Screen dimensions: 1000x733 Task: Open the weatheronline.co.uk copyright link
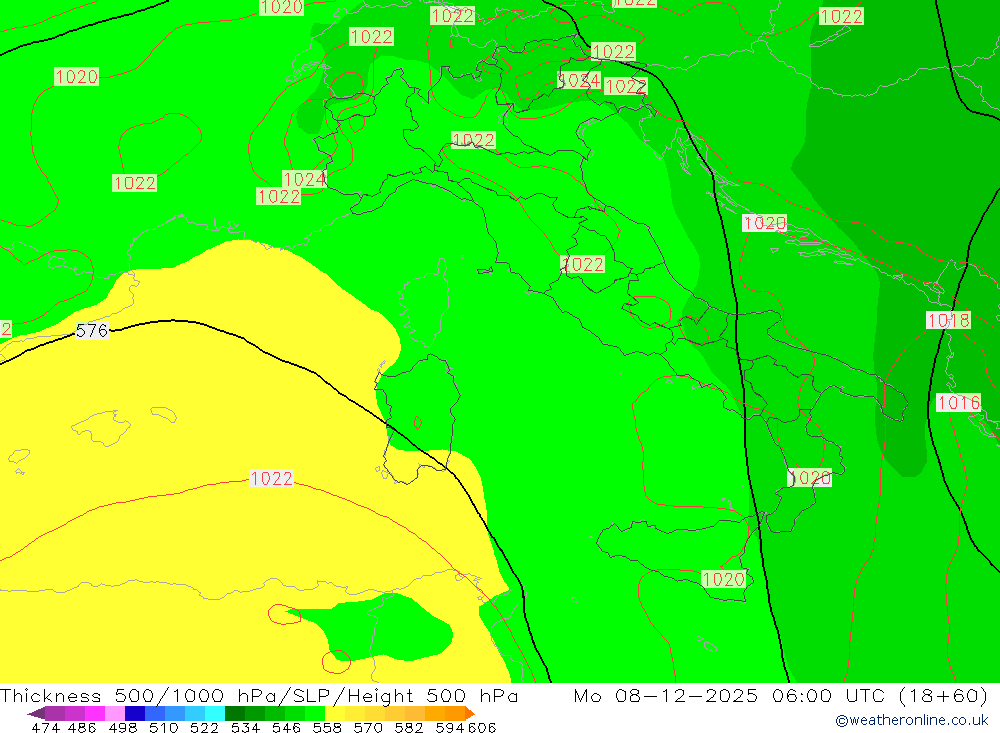click(x=911, y=720)
